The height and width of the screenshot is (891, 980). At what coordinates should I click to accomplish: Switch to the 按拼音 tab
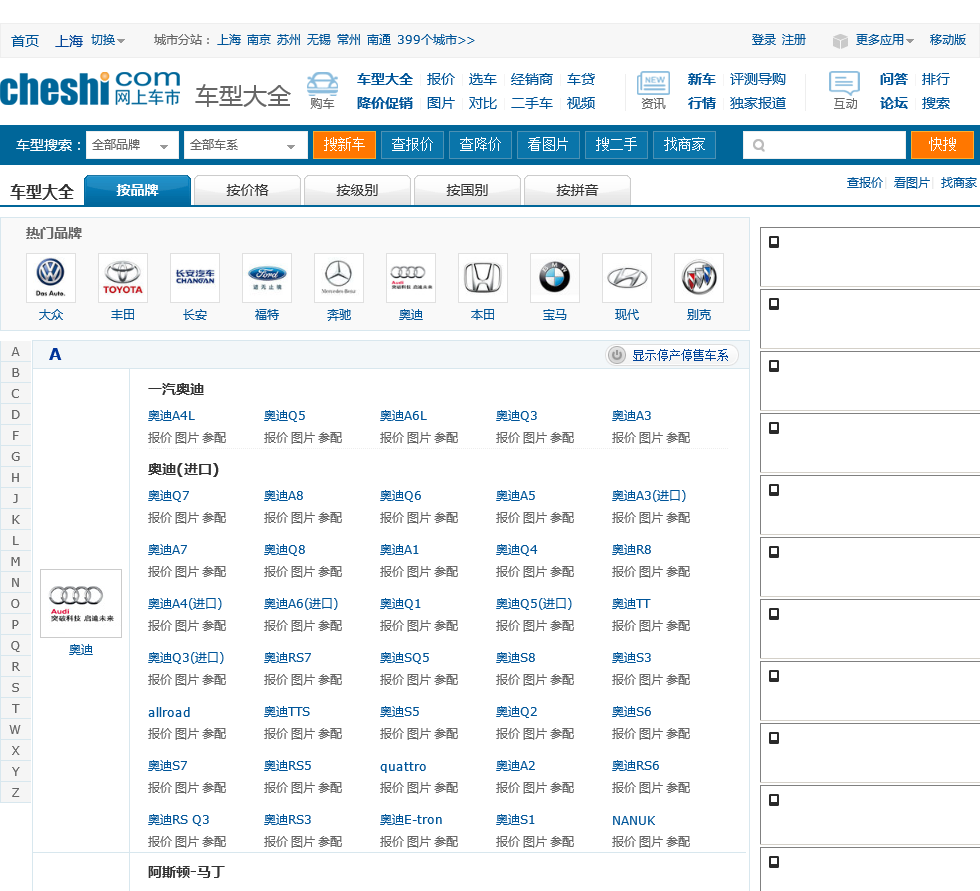coord(578,191)
